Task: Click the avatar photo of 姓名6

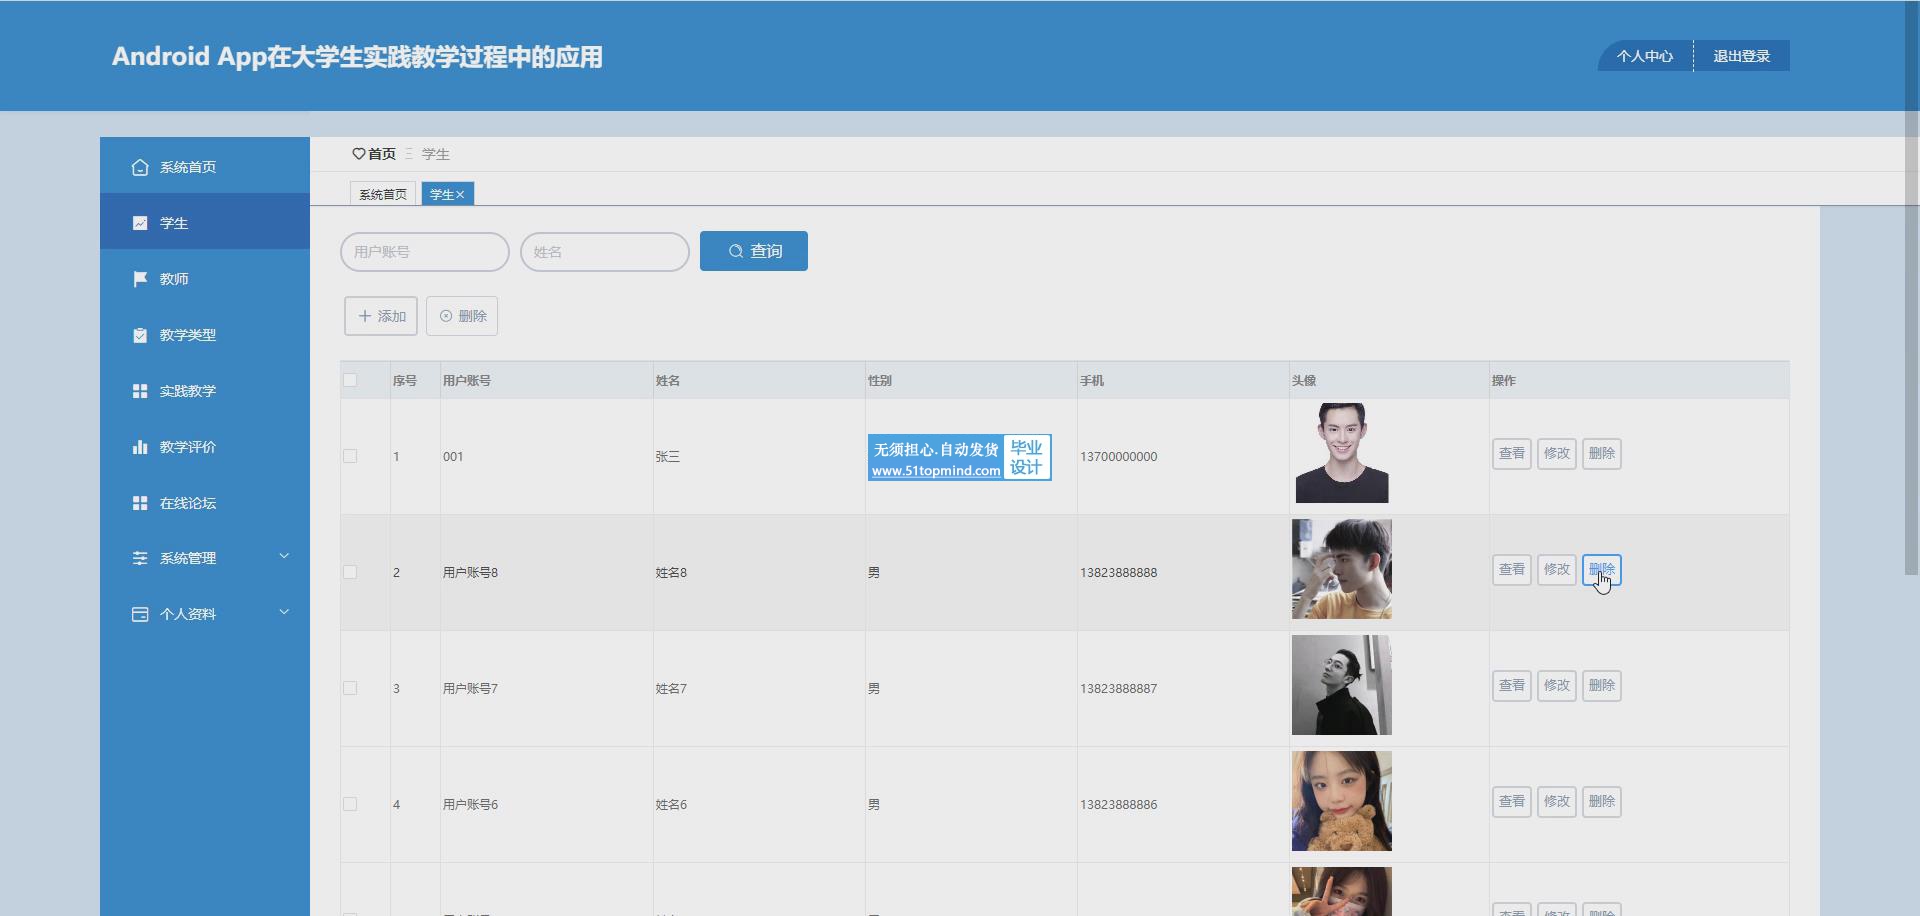Action: tap(1342, 801)
